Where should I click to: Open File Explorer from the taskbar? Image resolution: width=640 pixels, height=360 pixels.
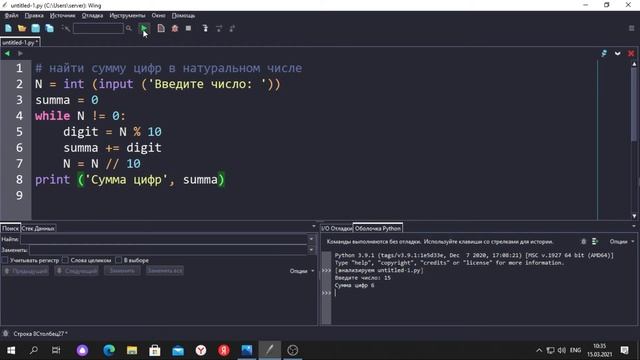click(132, 350)
